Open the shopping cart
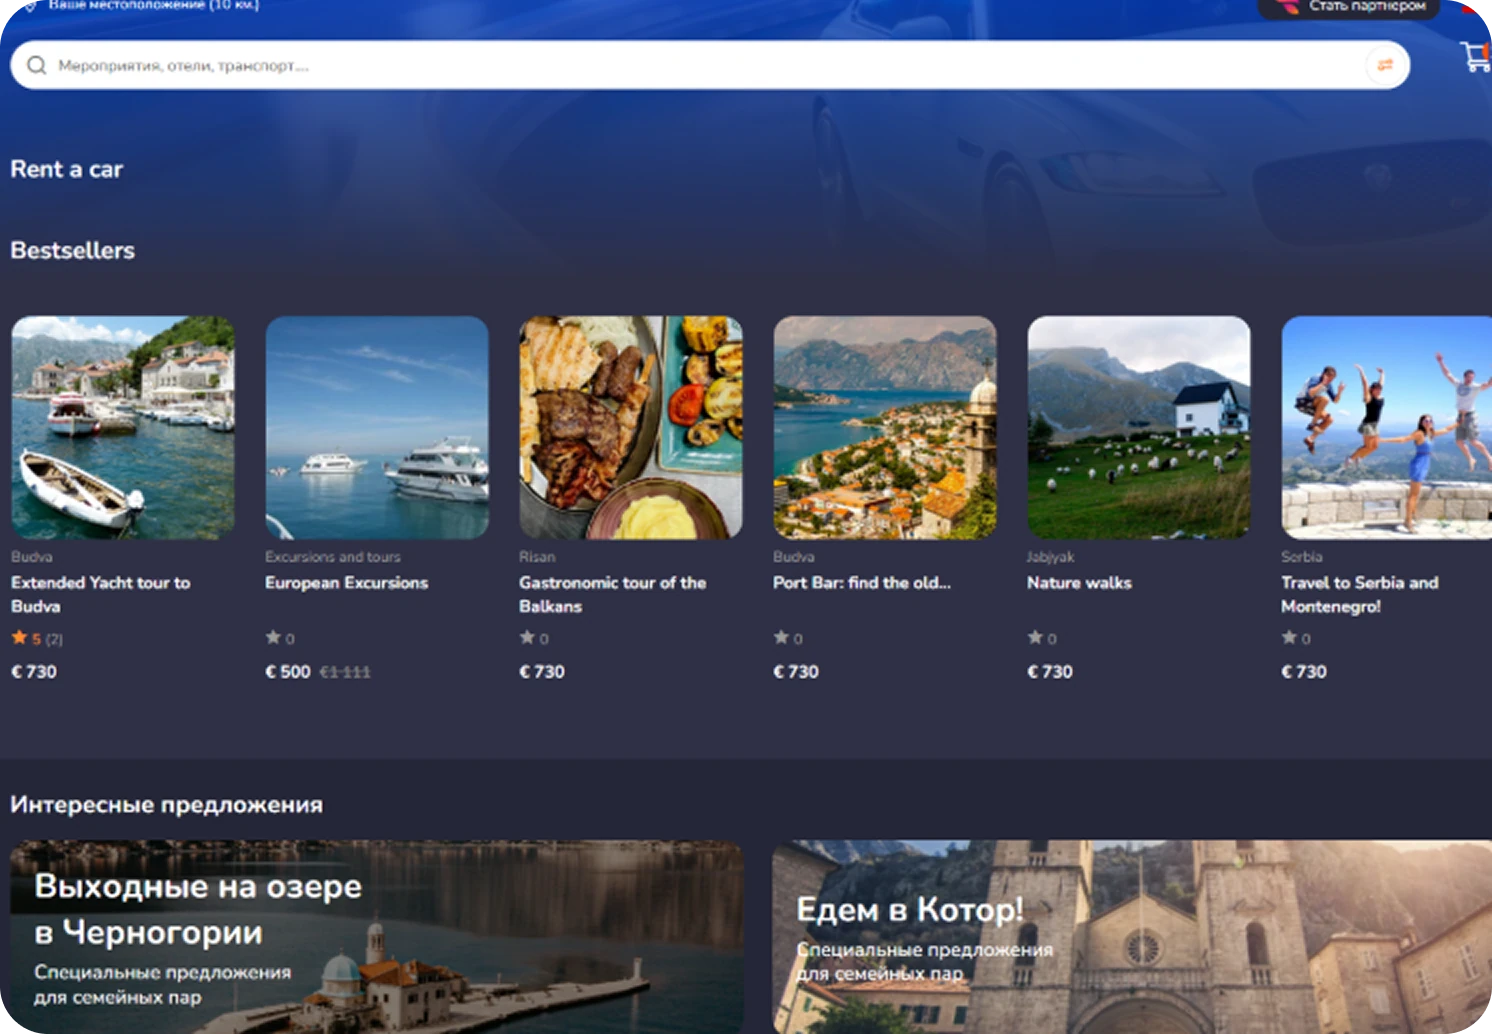The height and width of the screenshot is (1034, 1492). [1474, 56]
